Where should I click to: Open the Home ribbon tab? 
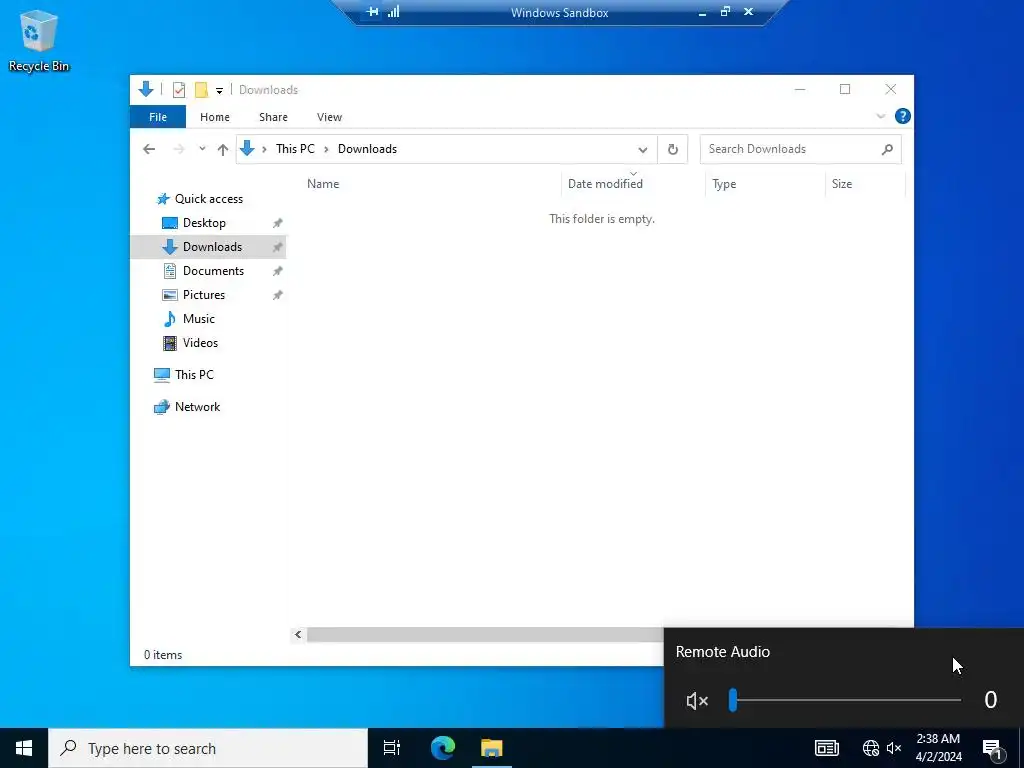pyautogui.click(x=215, y=117)
